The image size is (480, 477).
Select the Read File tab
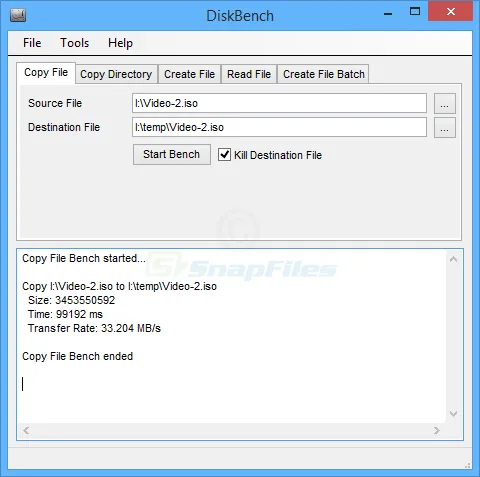pos(249,74)
